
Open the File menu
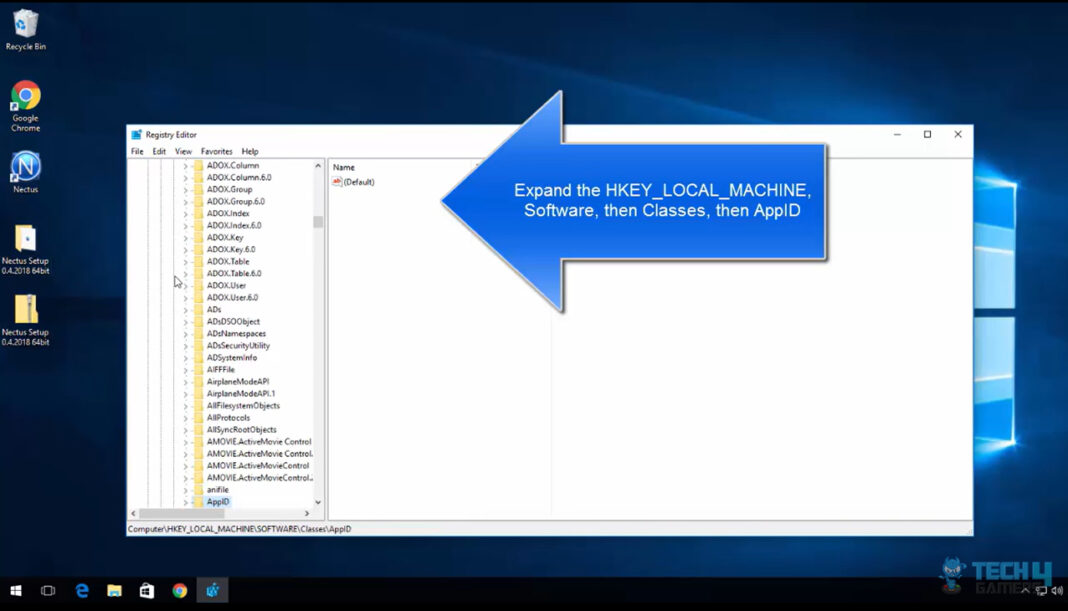[x=137, y=151]
